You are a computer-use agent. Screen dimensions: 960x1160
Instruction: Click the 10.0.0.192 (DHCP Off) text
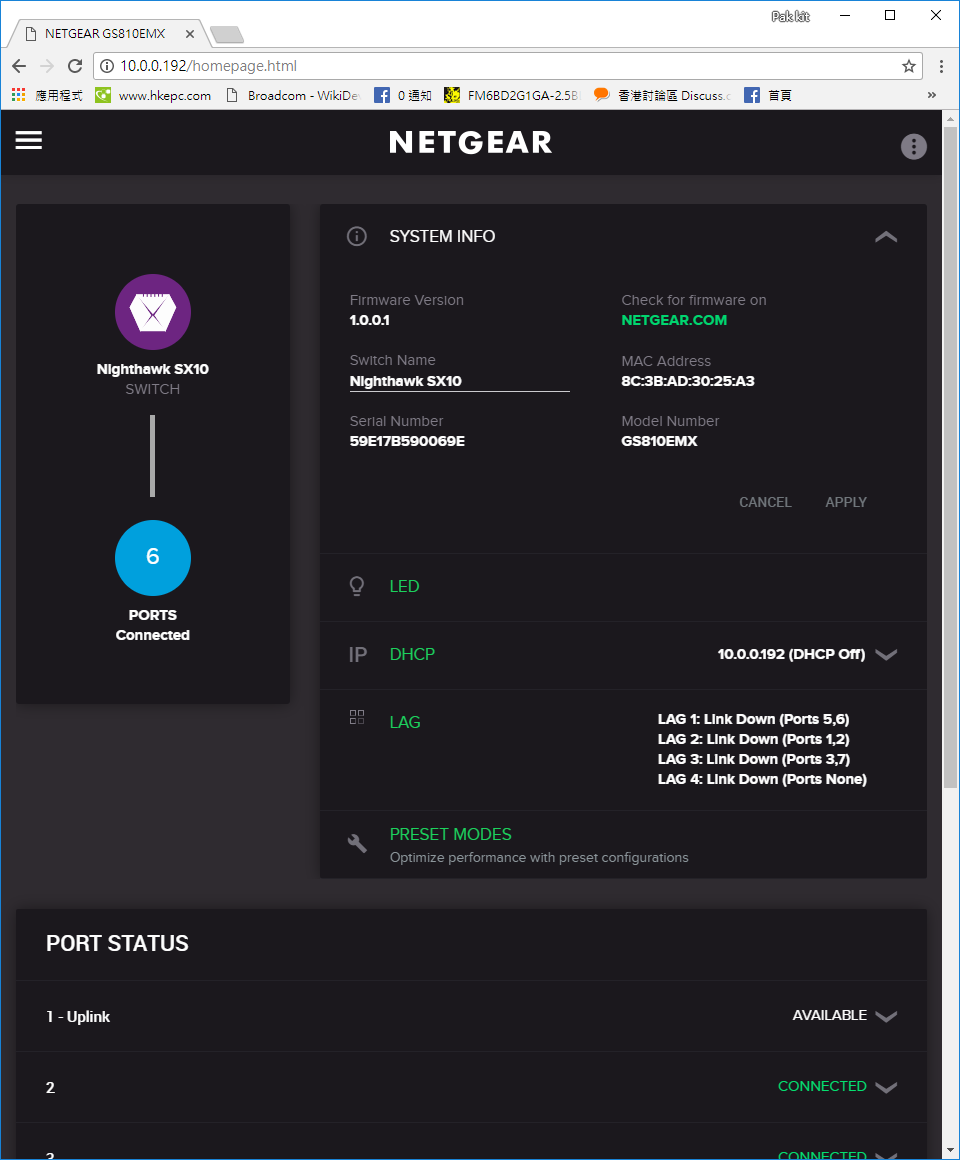(791, 654)
